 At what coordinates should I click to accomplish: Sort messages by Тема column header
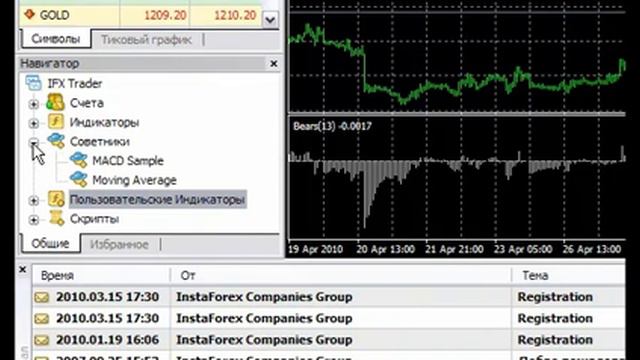click(569, 276)
